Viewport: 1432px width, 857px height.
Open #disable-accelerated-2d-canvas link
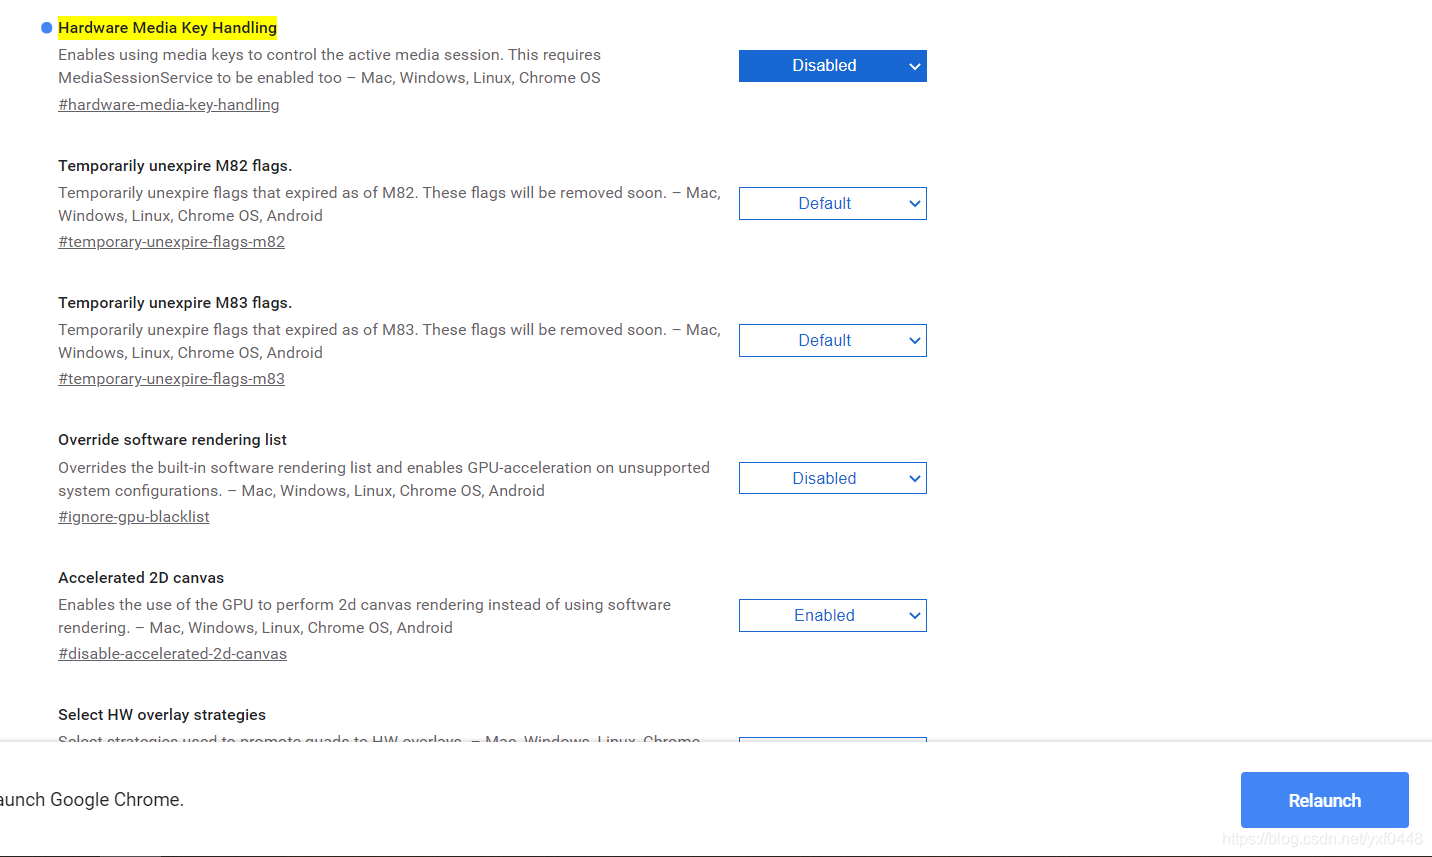tap(172, 654)
